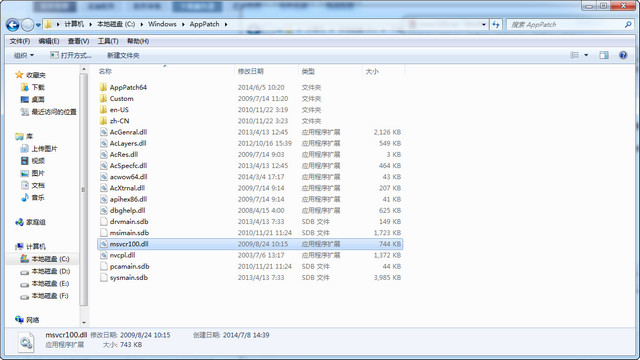Open 本地磁盘 (D:) in the sidebar
The image size is (640, 360).
click(x=45, y=271)
